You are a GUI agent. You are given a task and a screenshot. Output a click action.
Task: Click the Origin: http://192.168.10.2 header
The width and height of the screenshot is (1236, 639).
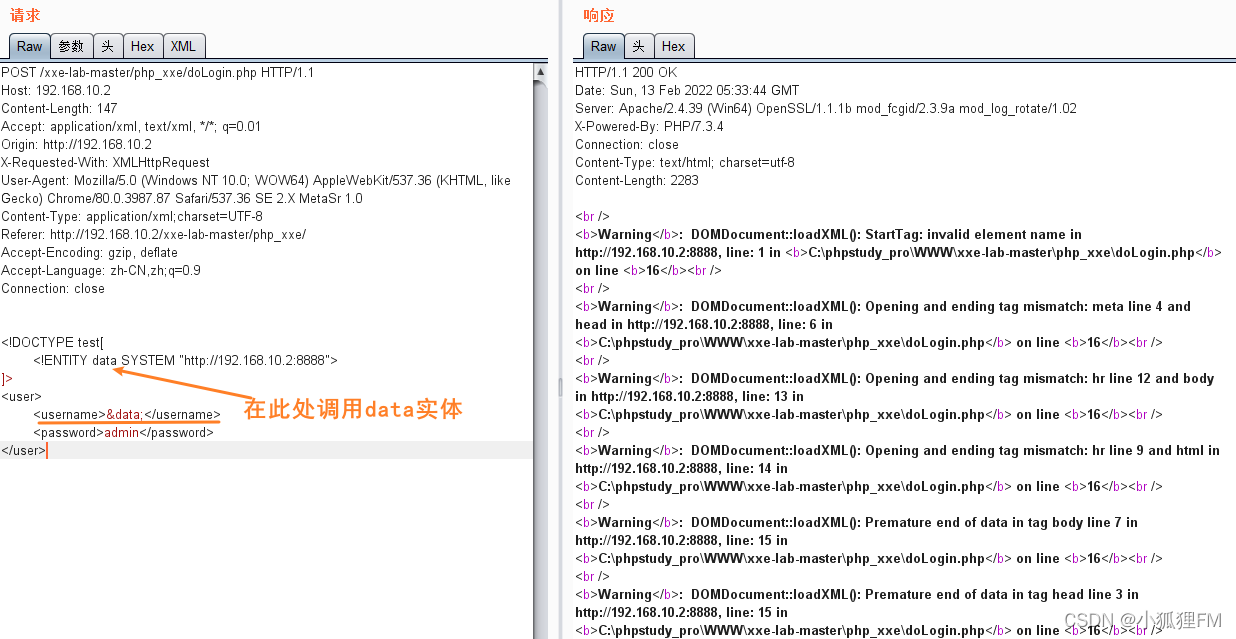click(x=76, y=145)
